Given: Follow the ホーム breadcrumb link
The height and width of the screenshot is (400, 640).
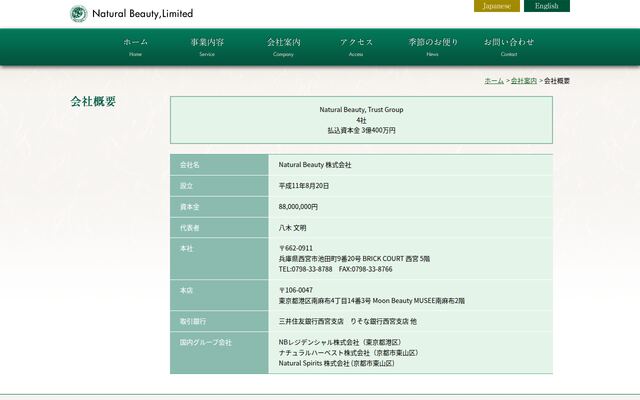Looking at the screenshot, I should 494,81.
